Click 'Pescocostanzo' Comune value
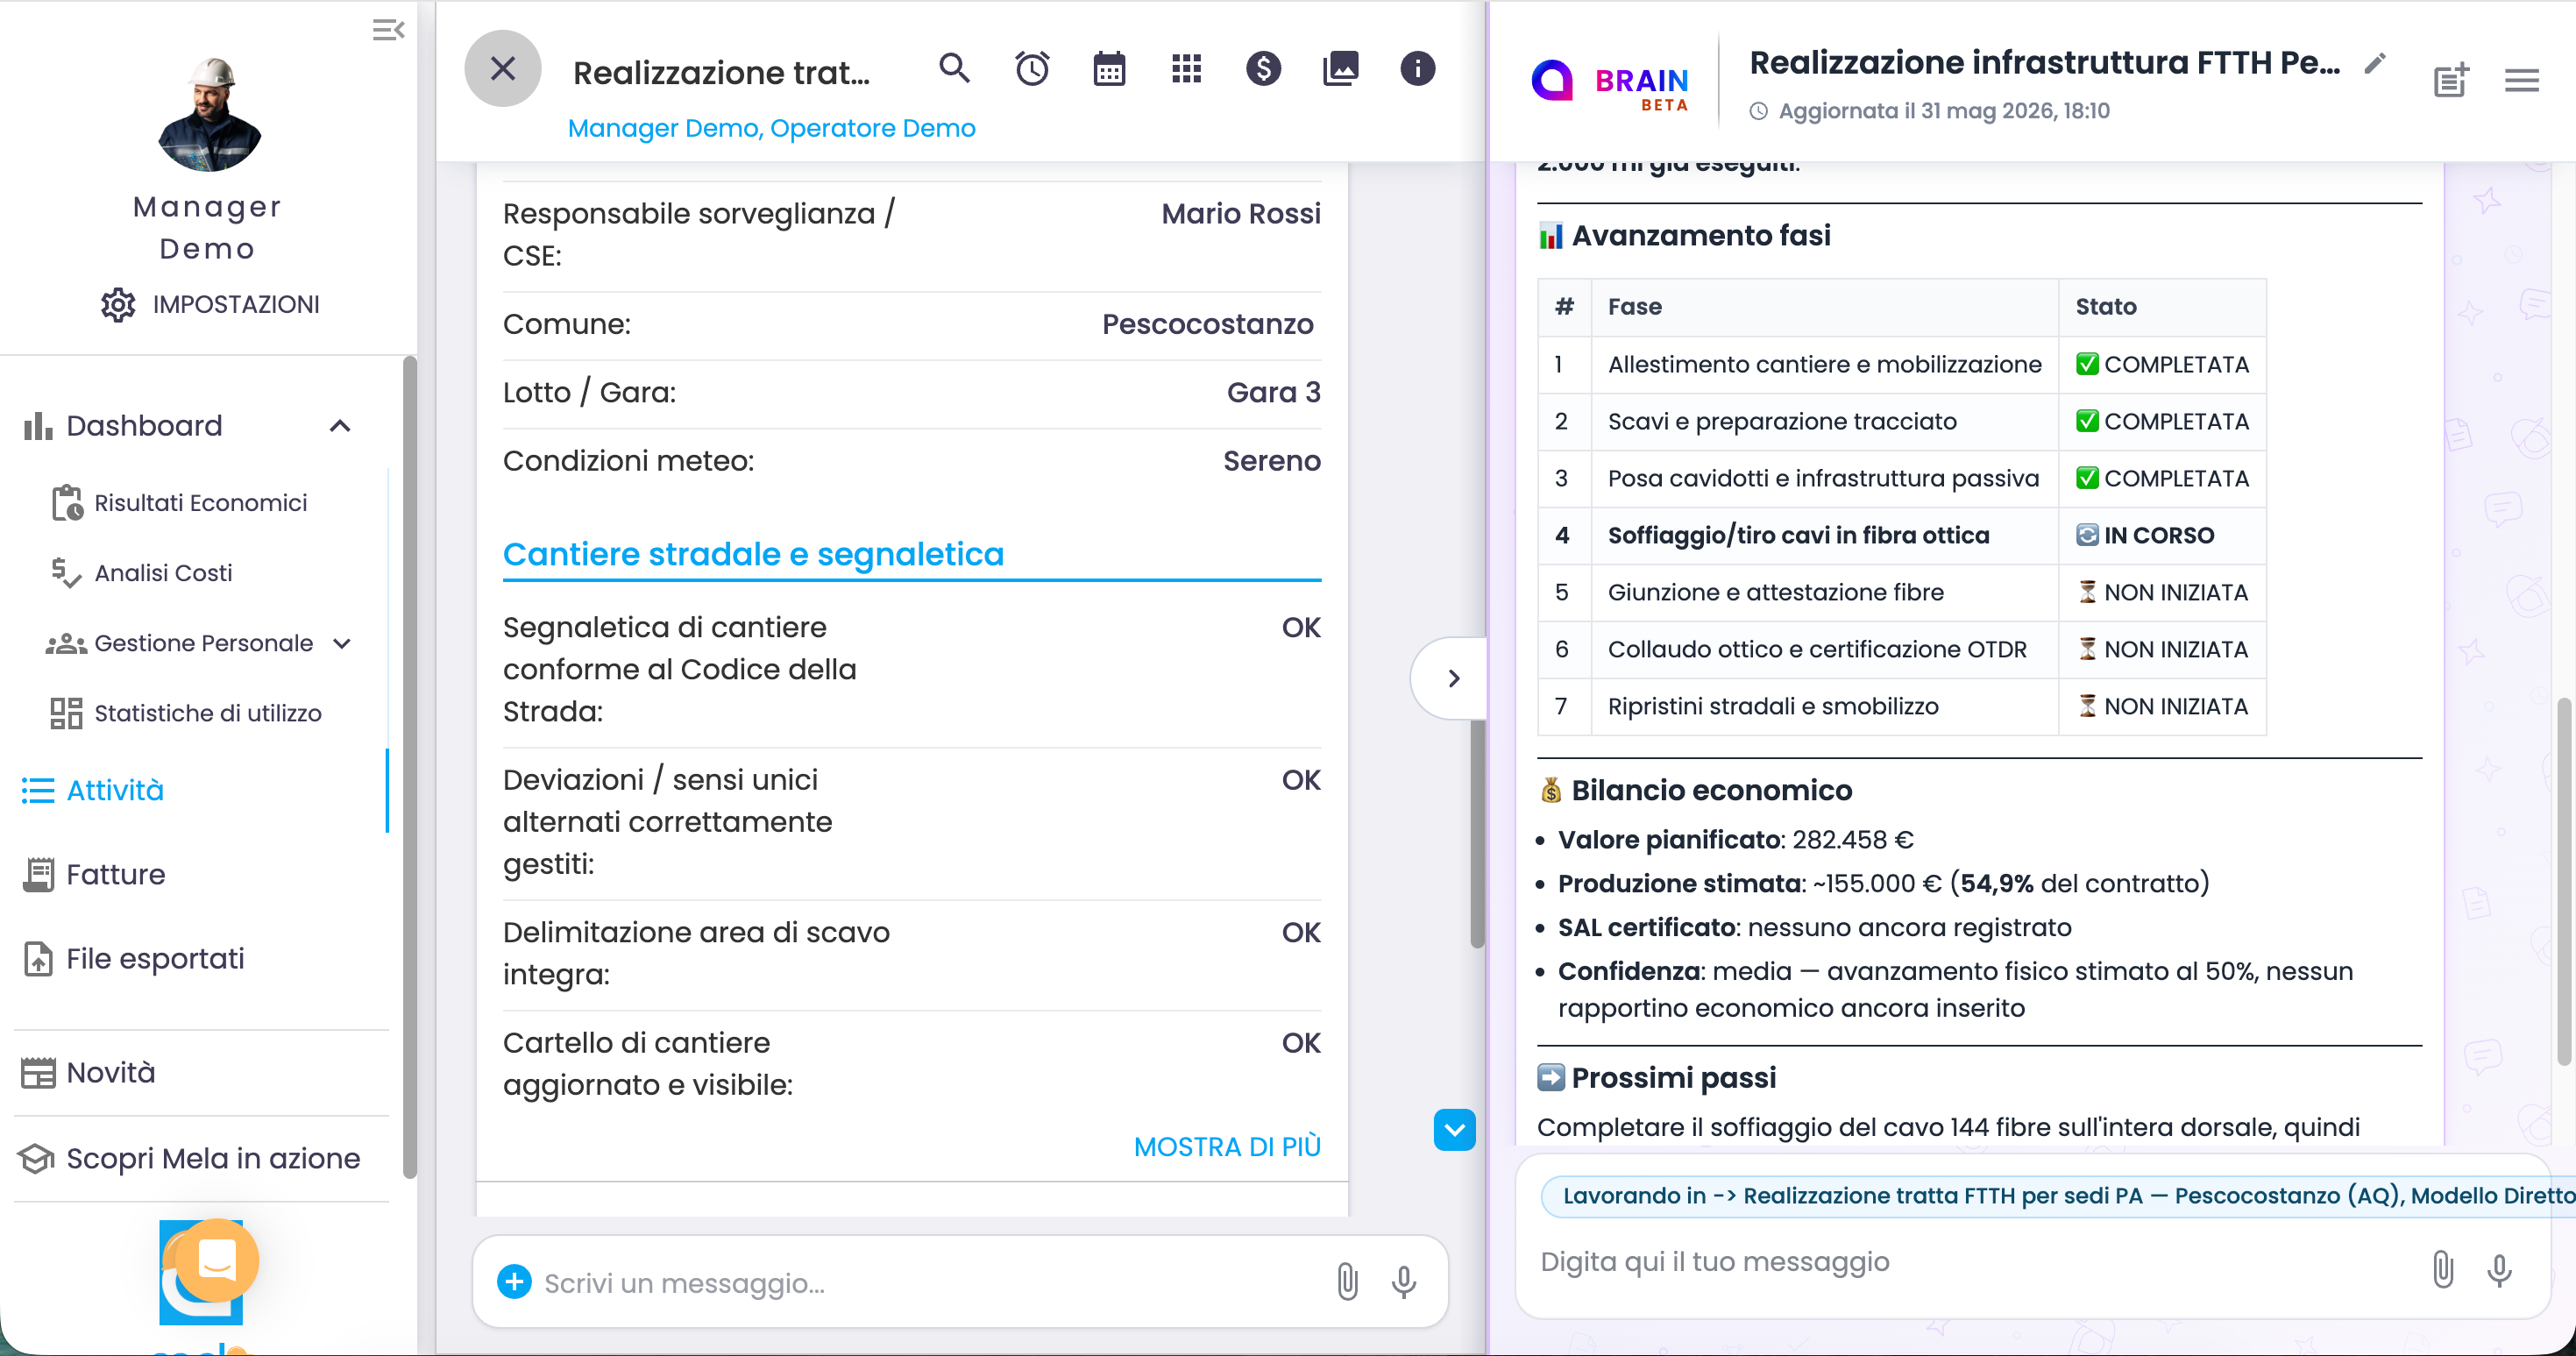 1207,324
